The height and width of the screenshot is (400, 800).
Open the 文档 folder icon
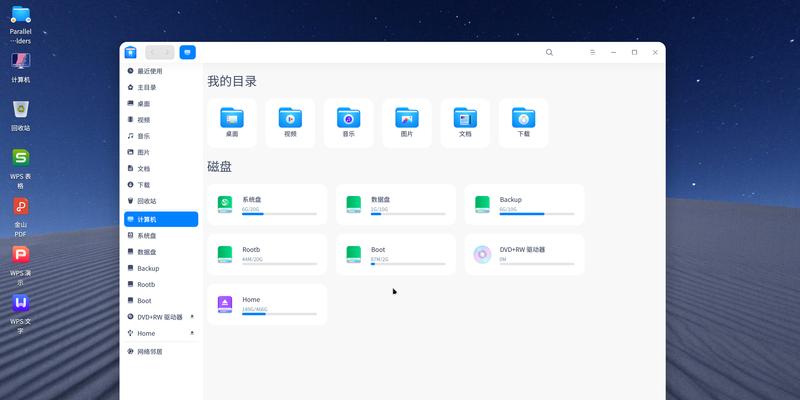tap(465, 118)
